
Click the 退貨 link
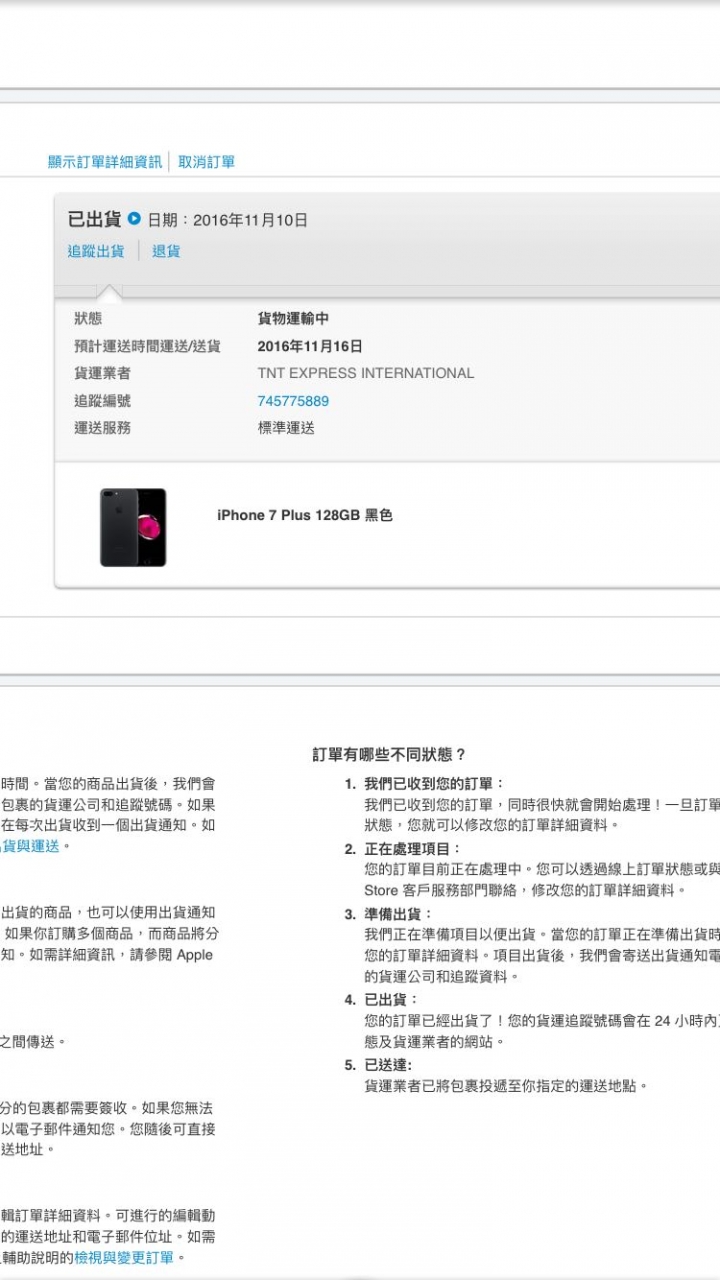(166, 251)
